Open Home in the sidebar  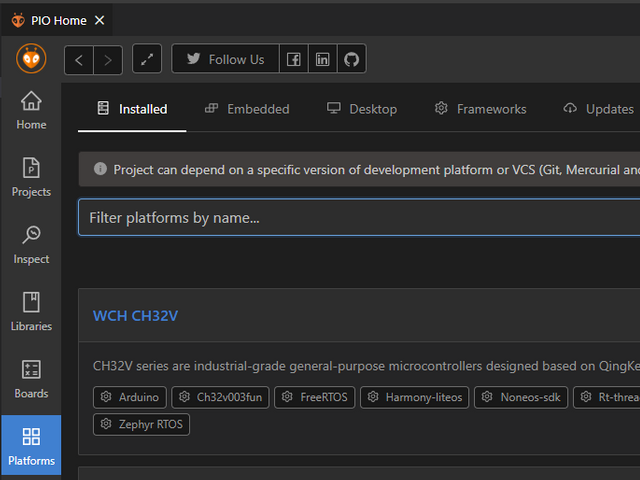coord(31,110)
